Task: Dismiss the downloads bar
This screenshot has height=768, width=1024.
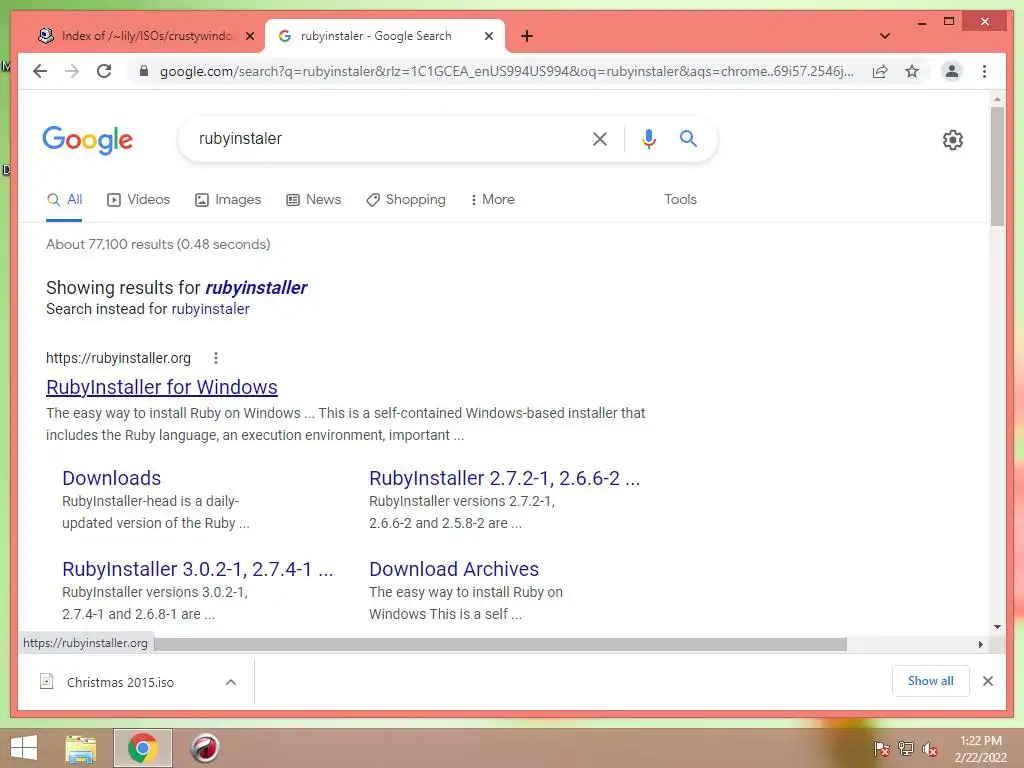Action: tap(987, 681)
